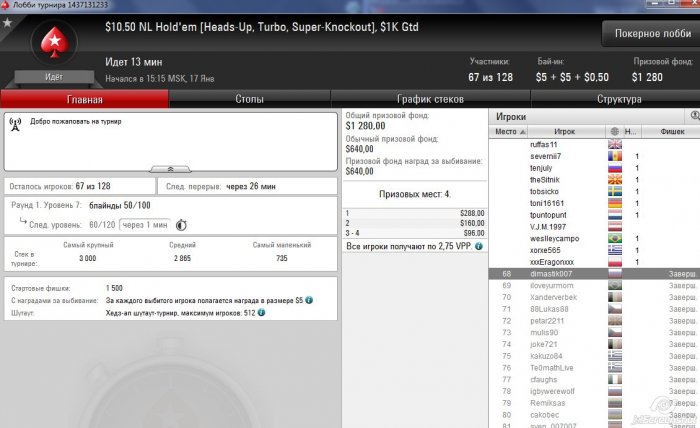Click the Dutch flag beside tpuntopunt
700x428 pixels.
click(615, 215)
